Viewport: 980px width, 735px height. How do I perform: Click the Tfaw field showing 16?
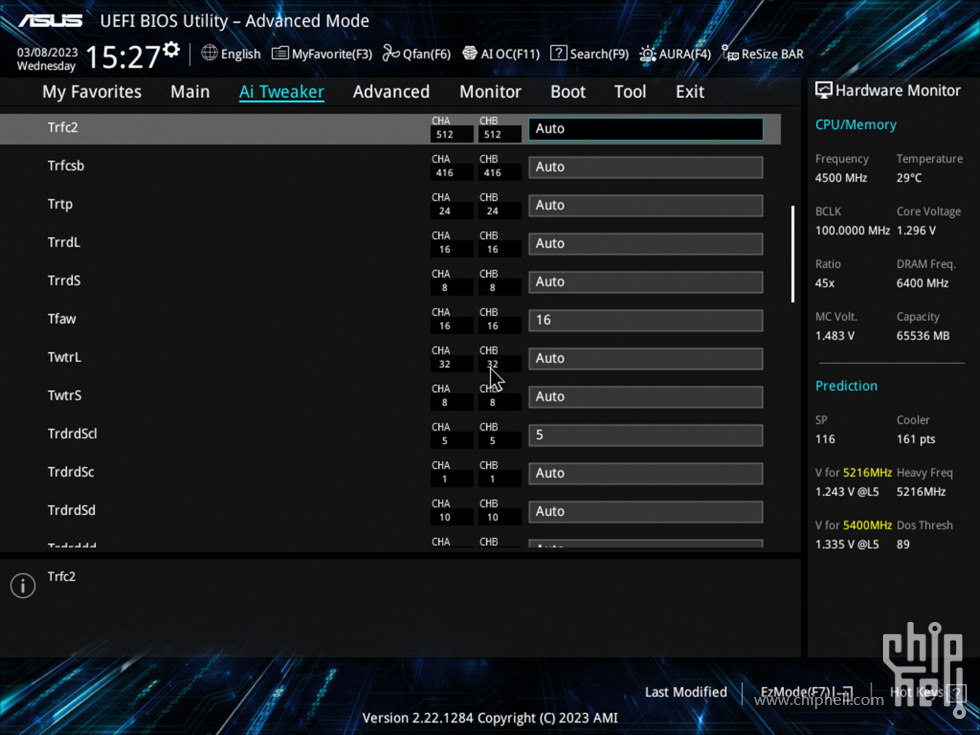tap(646, 320)
